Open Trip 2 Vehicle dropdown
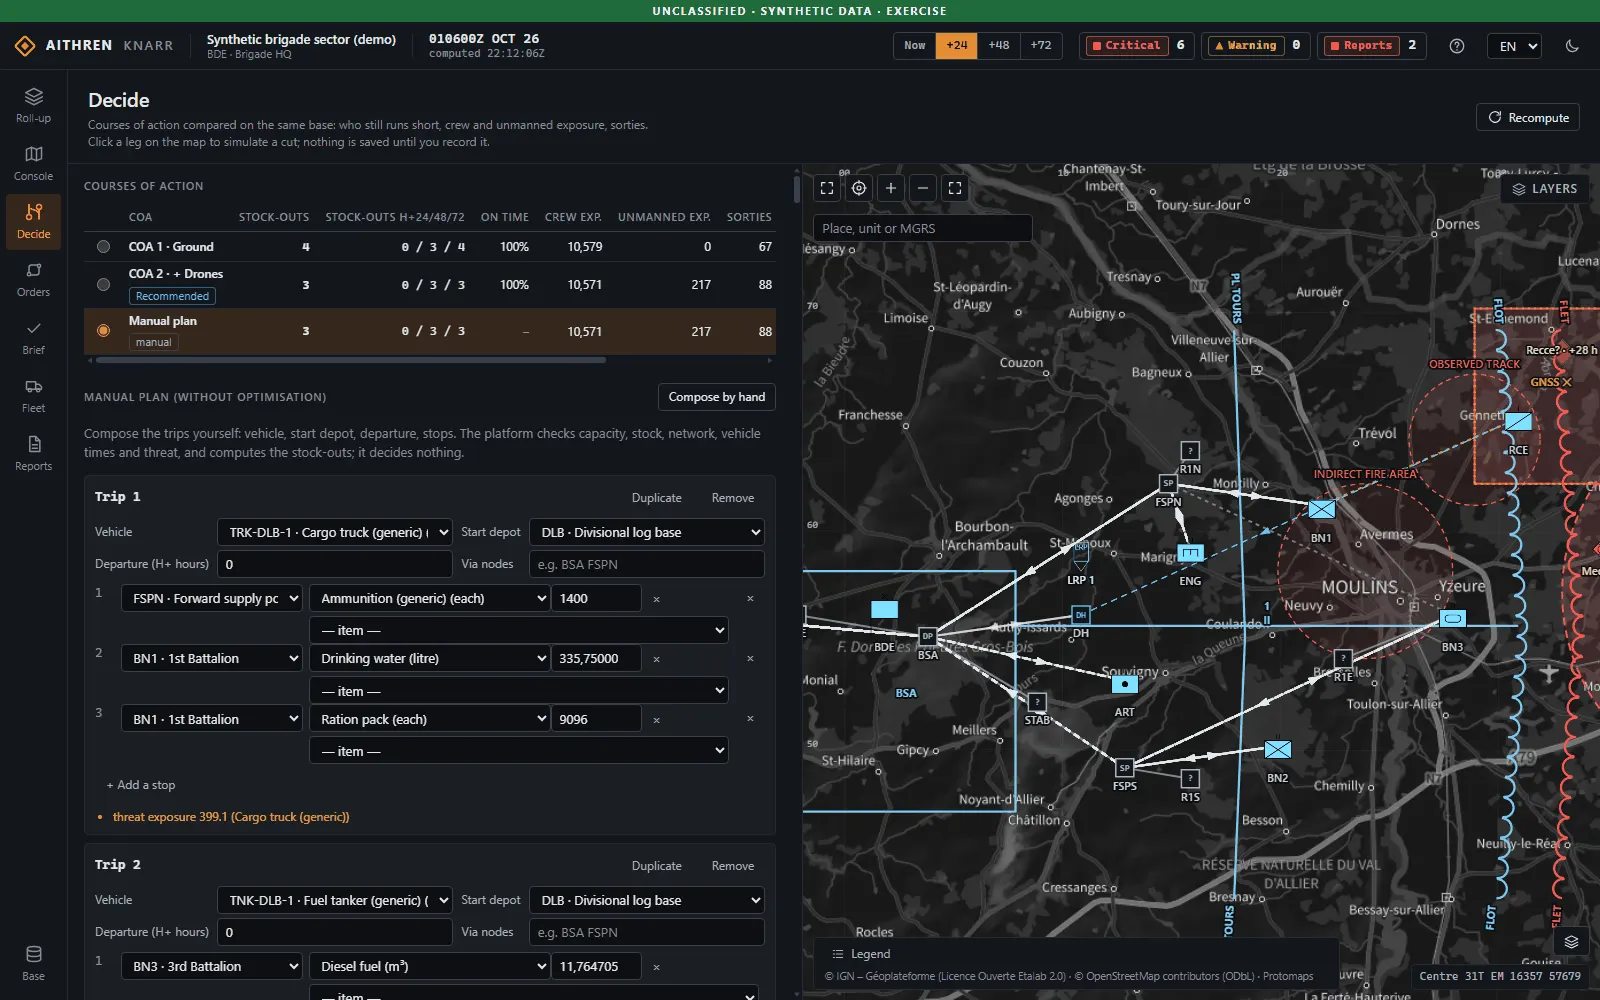1600x1000 pixels. (x=334, y=900)
